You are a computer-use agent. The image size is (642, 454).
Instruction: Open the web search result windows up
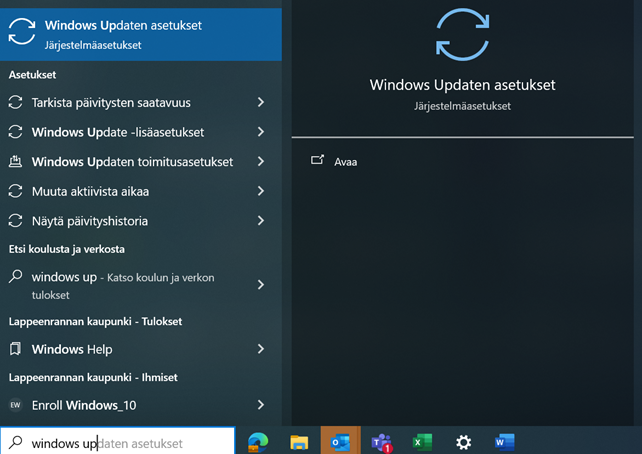[140, 285]
